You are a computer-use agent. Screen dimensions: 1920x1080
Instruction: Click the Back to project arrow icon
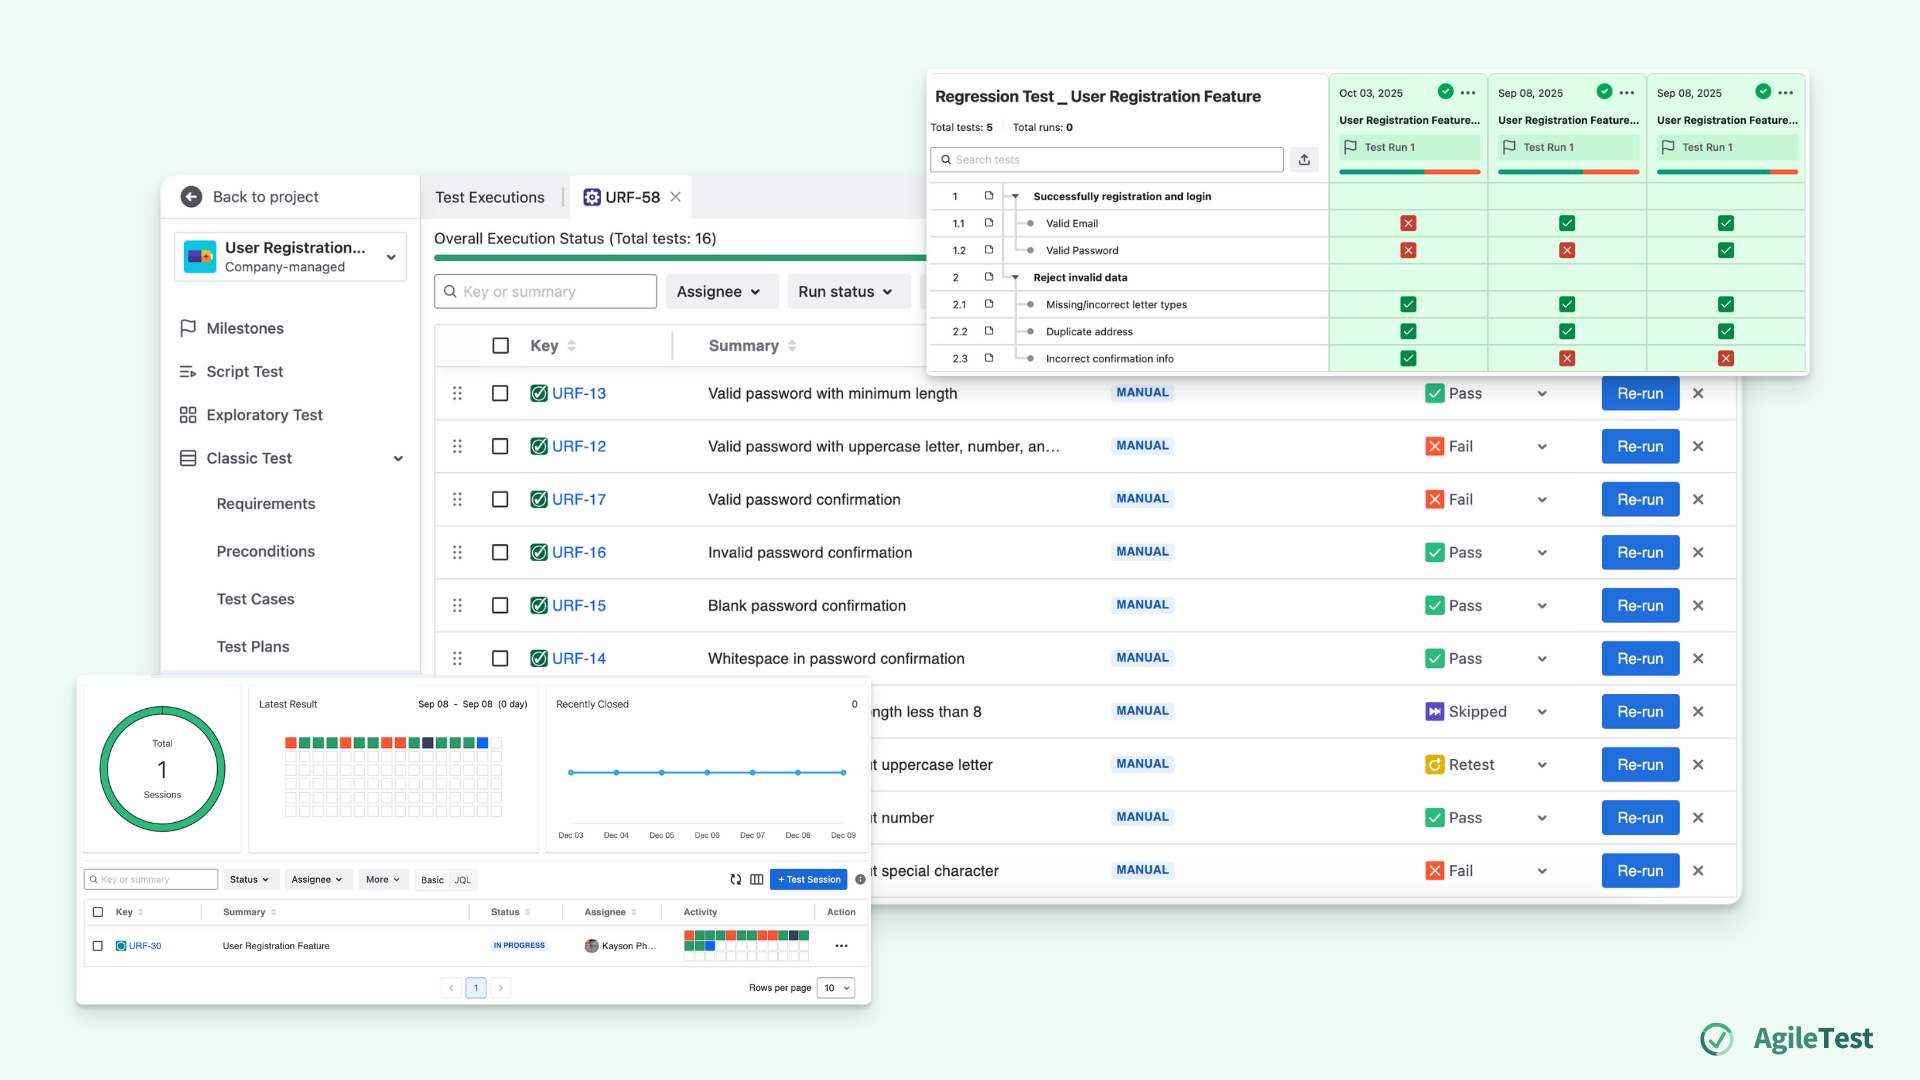click(191, 197)
